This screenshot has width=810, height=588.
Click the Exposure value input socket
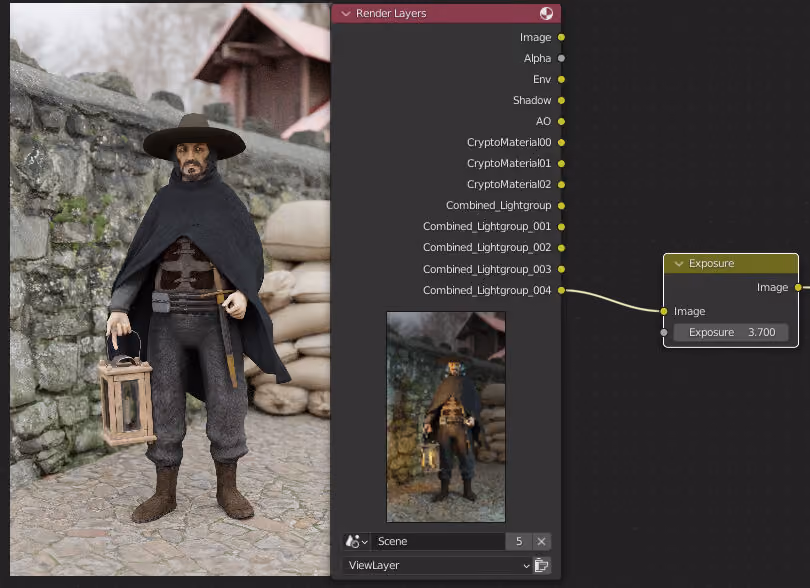click(664, 332)
